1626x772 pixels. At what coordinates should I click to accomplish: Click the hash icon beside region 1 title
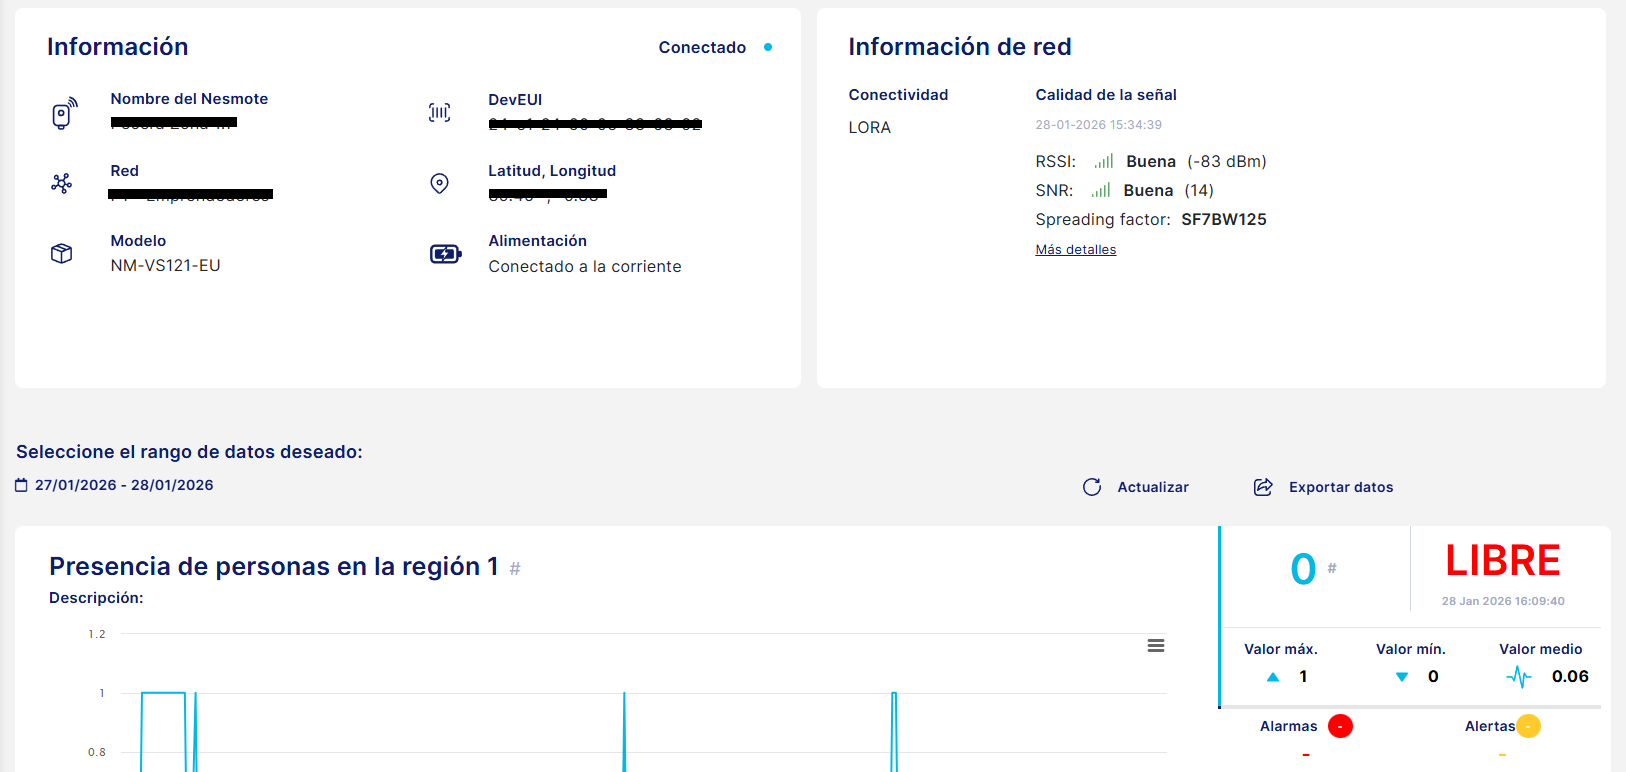tap(515, 568)
